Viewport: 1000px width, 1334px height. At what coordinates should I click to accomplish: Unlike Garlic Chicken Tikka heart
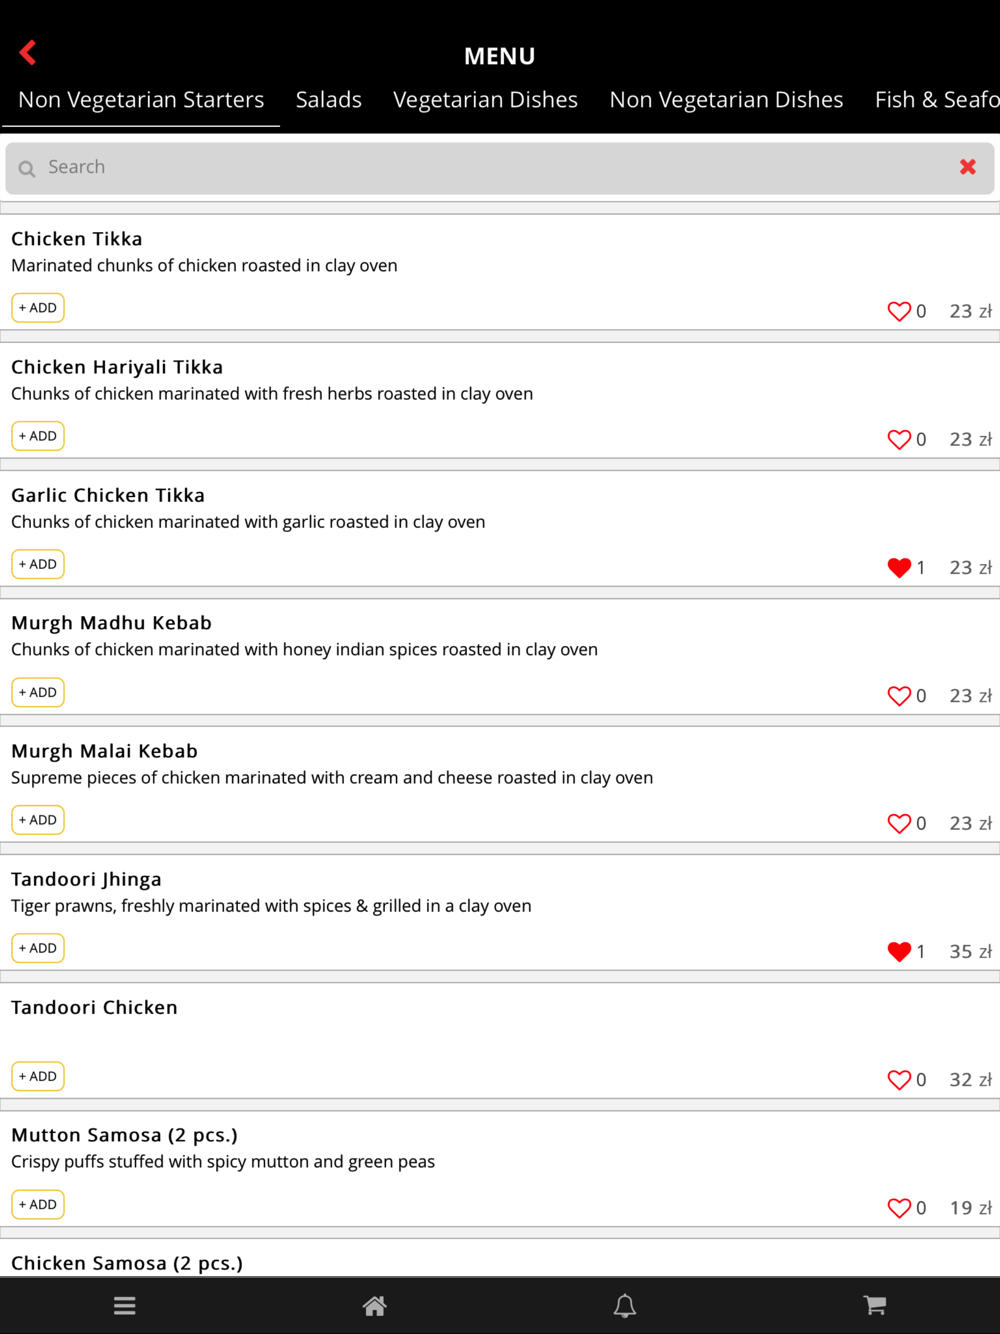(899, 567)
